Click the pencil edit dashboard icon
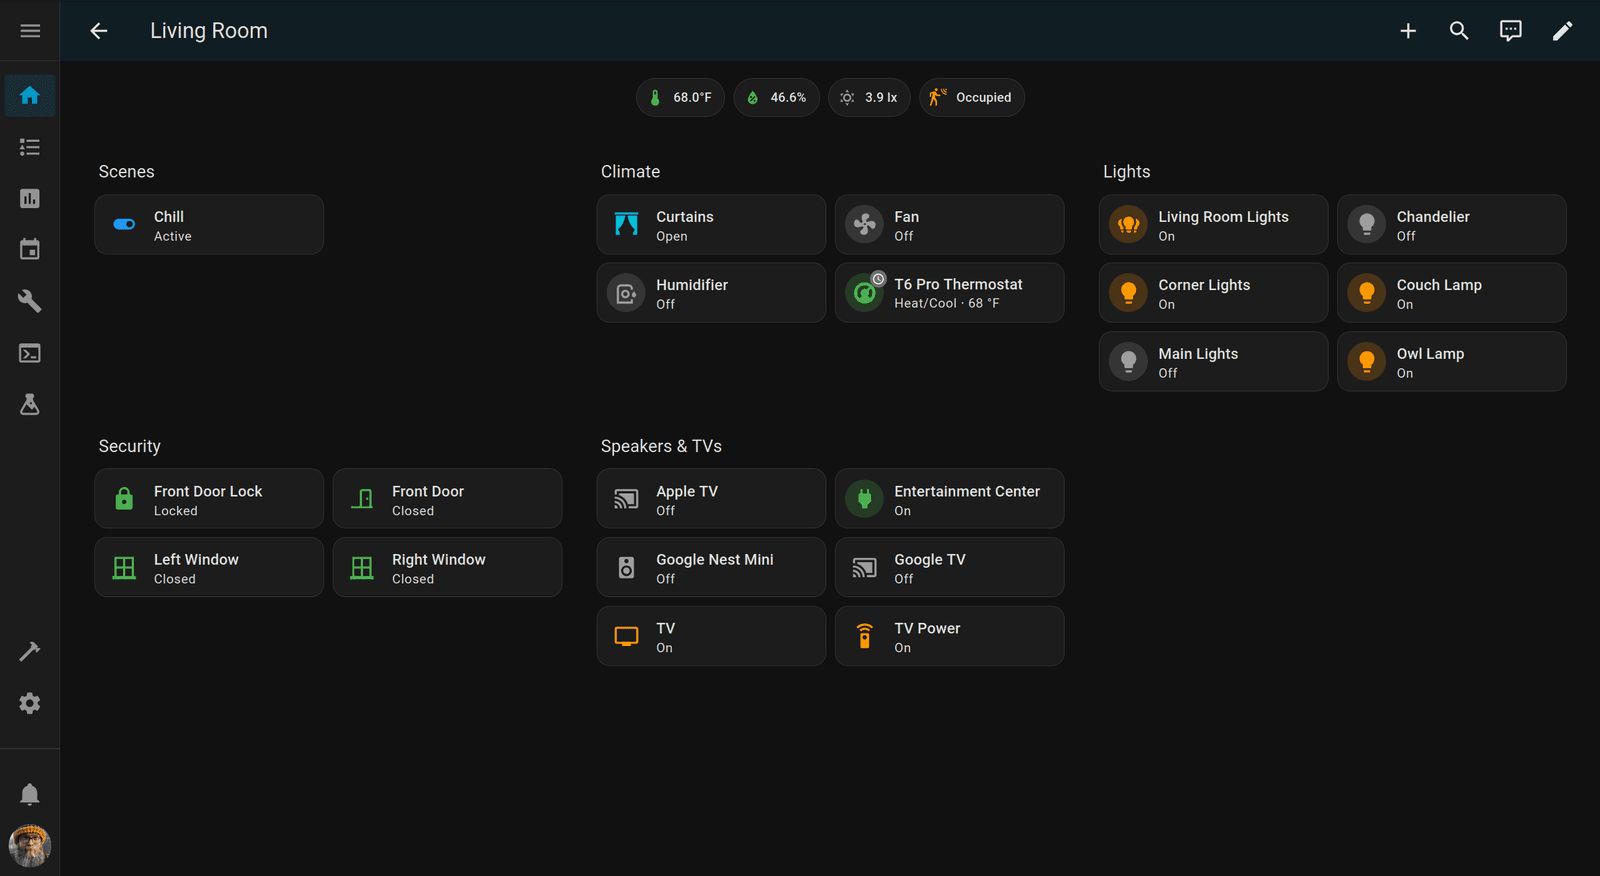The width and height of the screenshot is (1600, 876). (x=1562, y=31)
